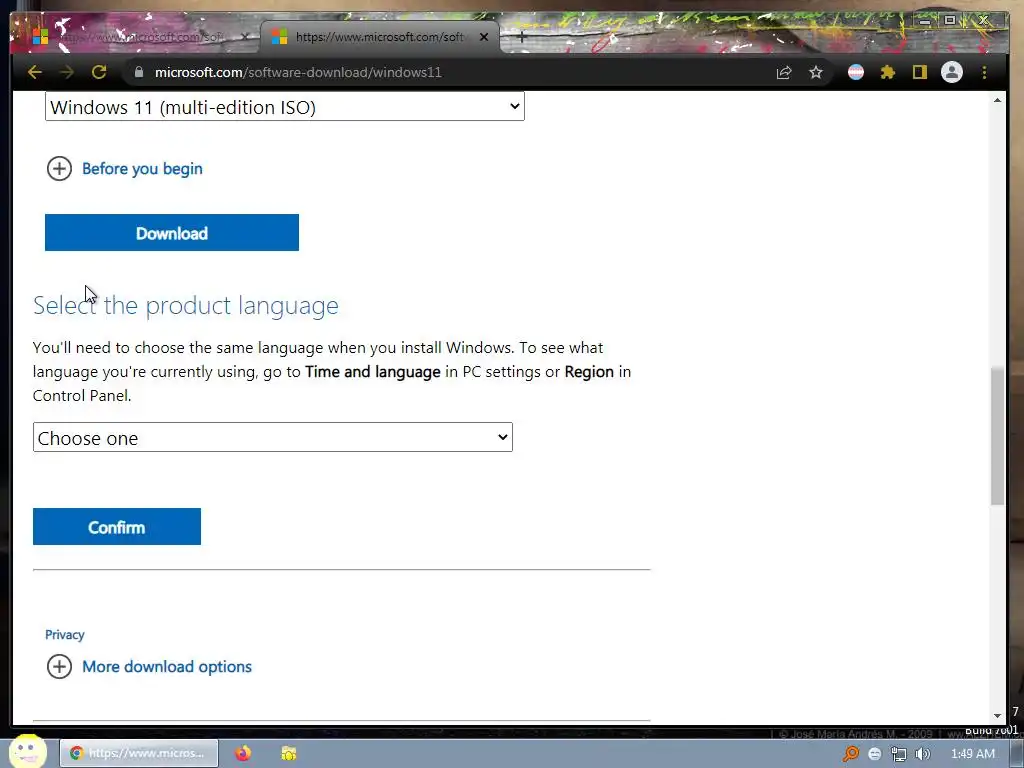Close the first background tab
The height and width of the screenshot is (768, 1024).
pos(245,37)
